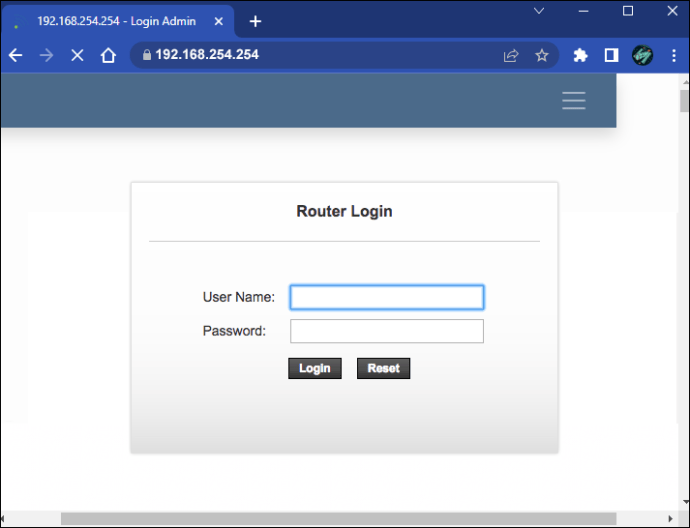Image resolution: width=690 pixels, height=528 pixels.
Task: Open a new tab with the plus button
Action: 255,21
